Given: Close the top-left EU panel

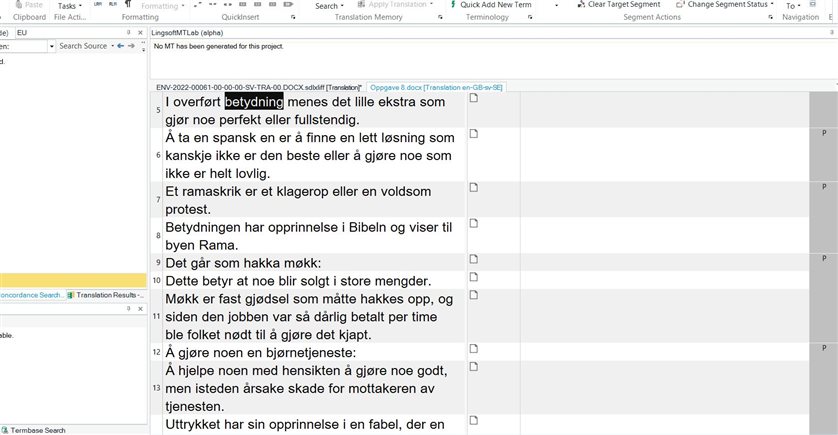Looking at the screenshot, I should coord(141,33).
